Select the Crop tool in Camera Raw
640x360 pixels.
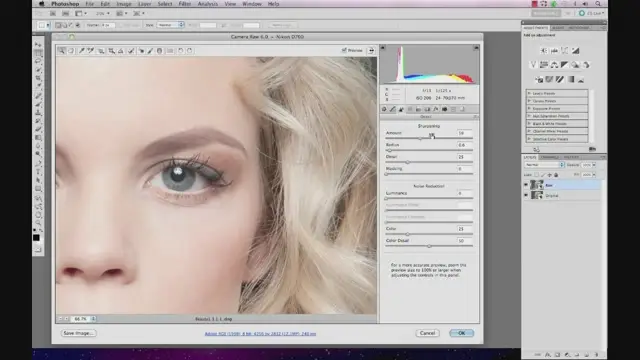point(111,51)
